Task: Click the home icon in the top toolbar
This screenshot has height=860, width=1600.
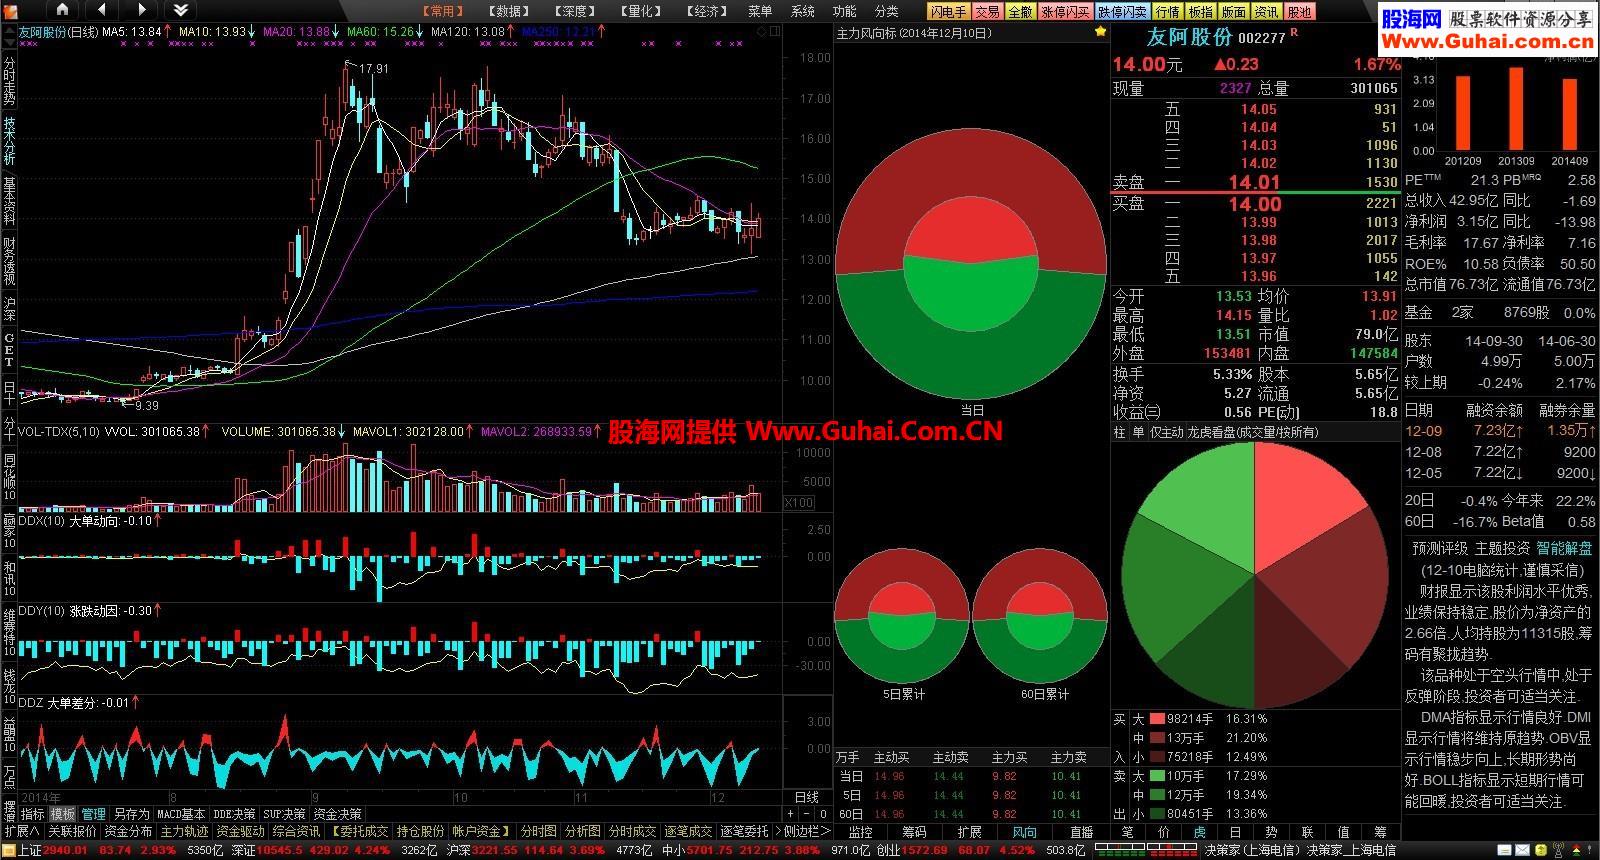Action: point(62,10)
